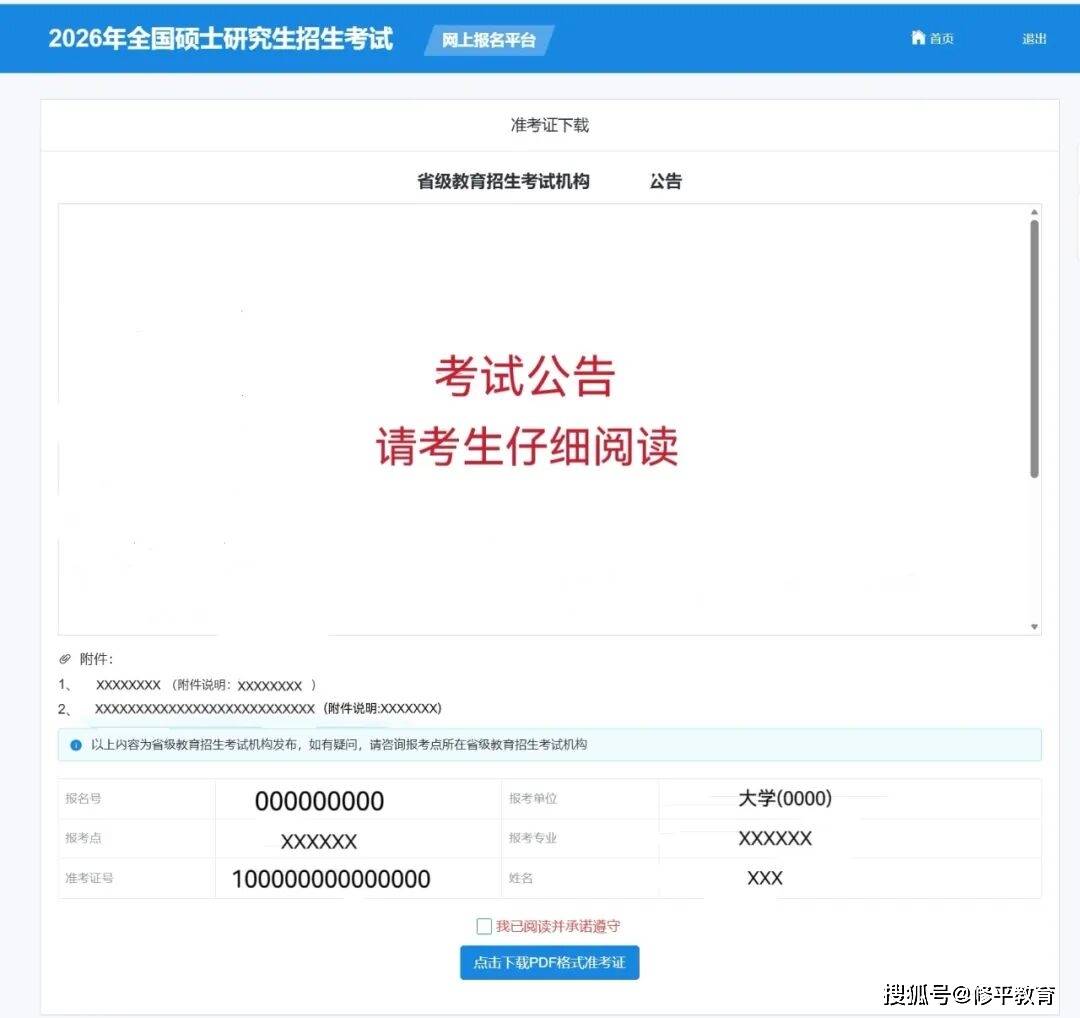Click the 报名号 value 000000000
The height and width of the screenshot is (1018, 1080).
[319, 801]
